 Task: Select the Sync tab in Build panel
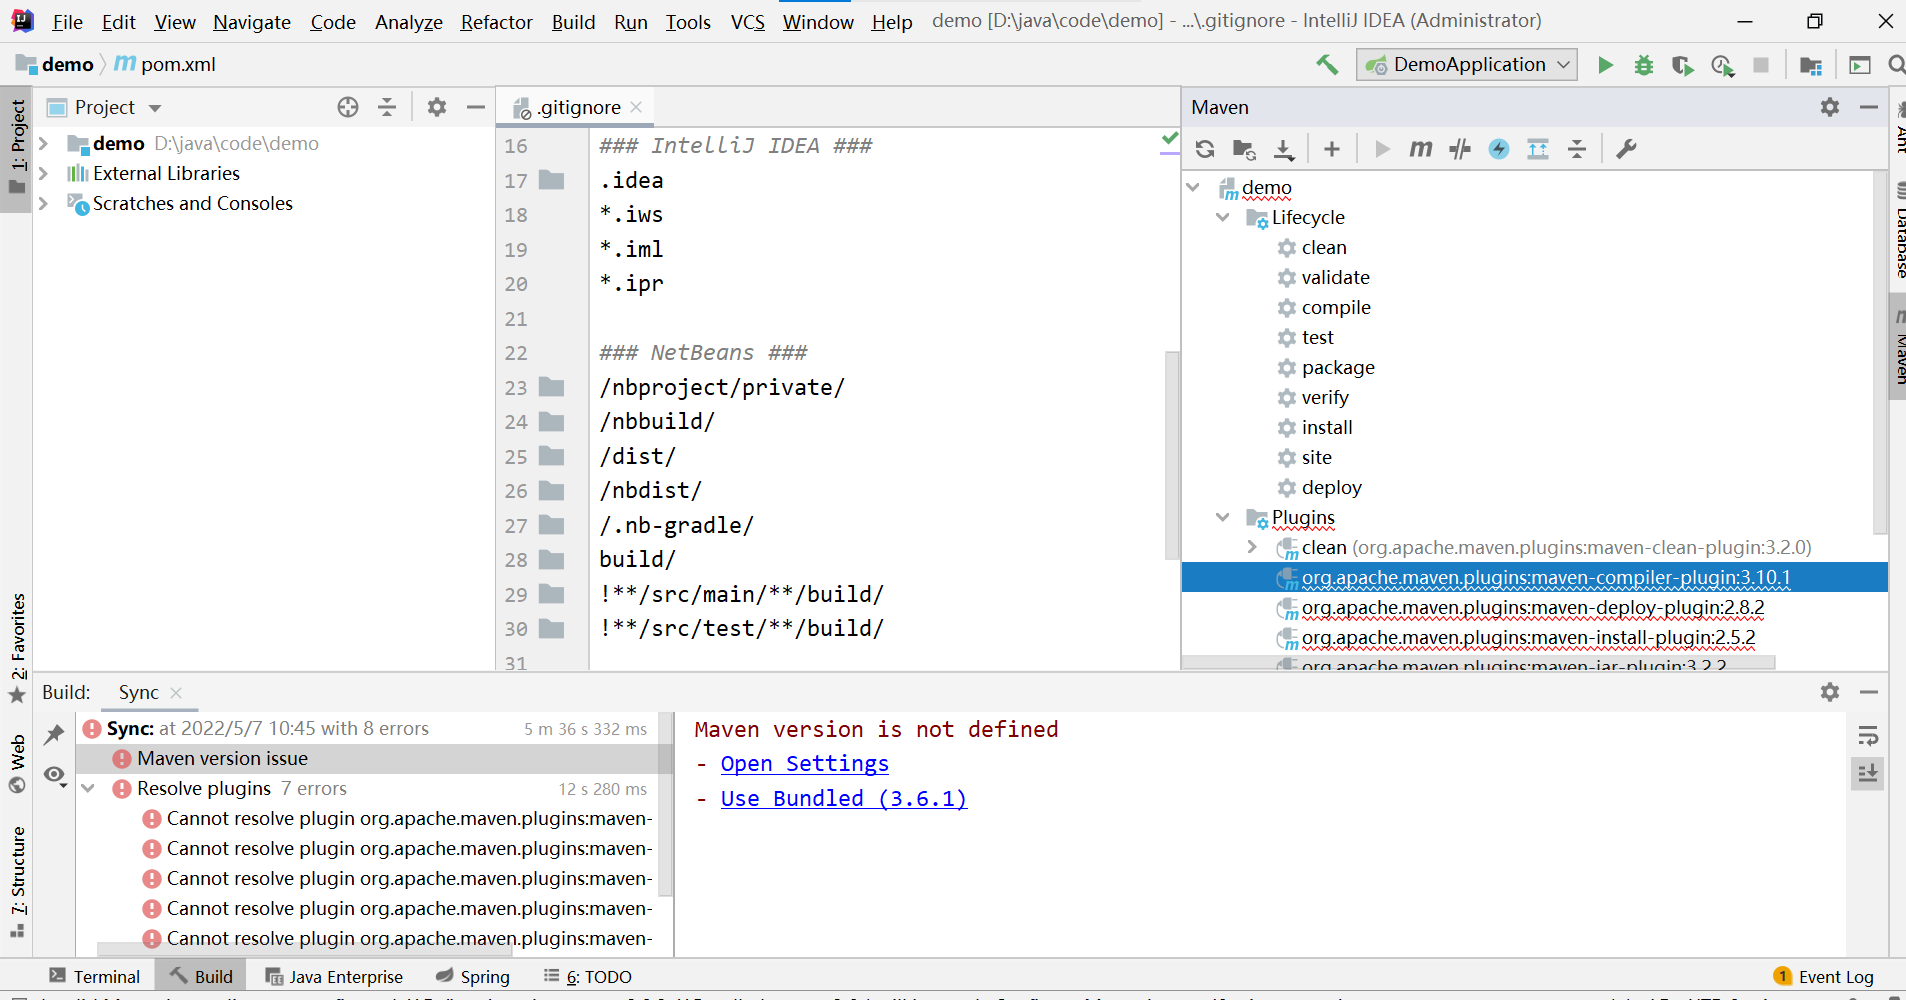pyautogui.click(x=139, y=692)
